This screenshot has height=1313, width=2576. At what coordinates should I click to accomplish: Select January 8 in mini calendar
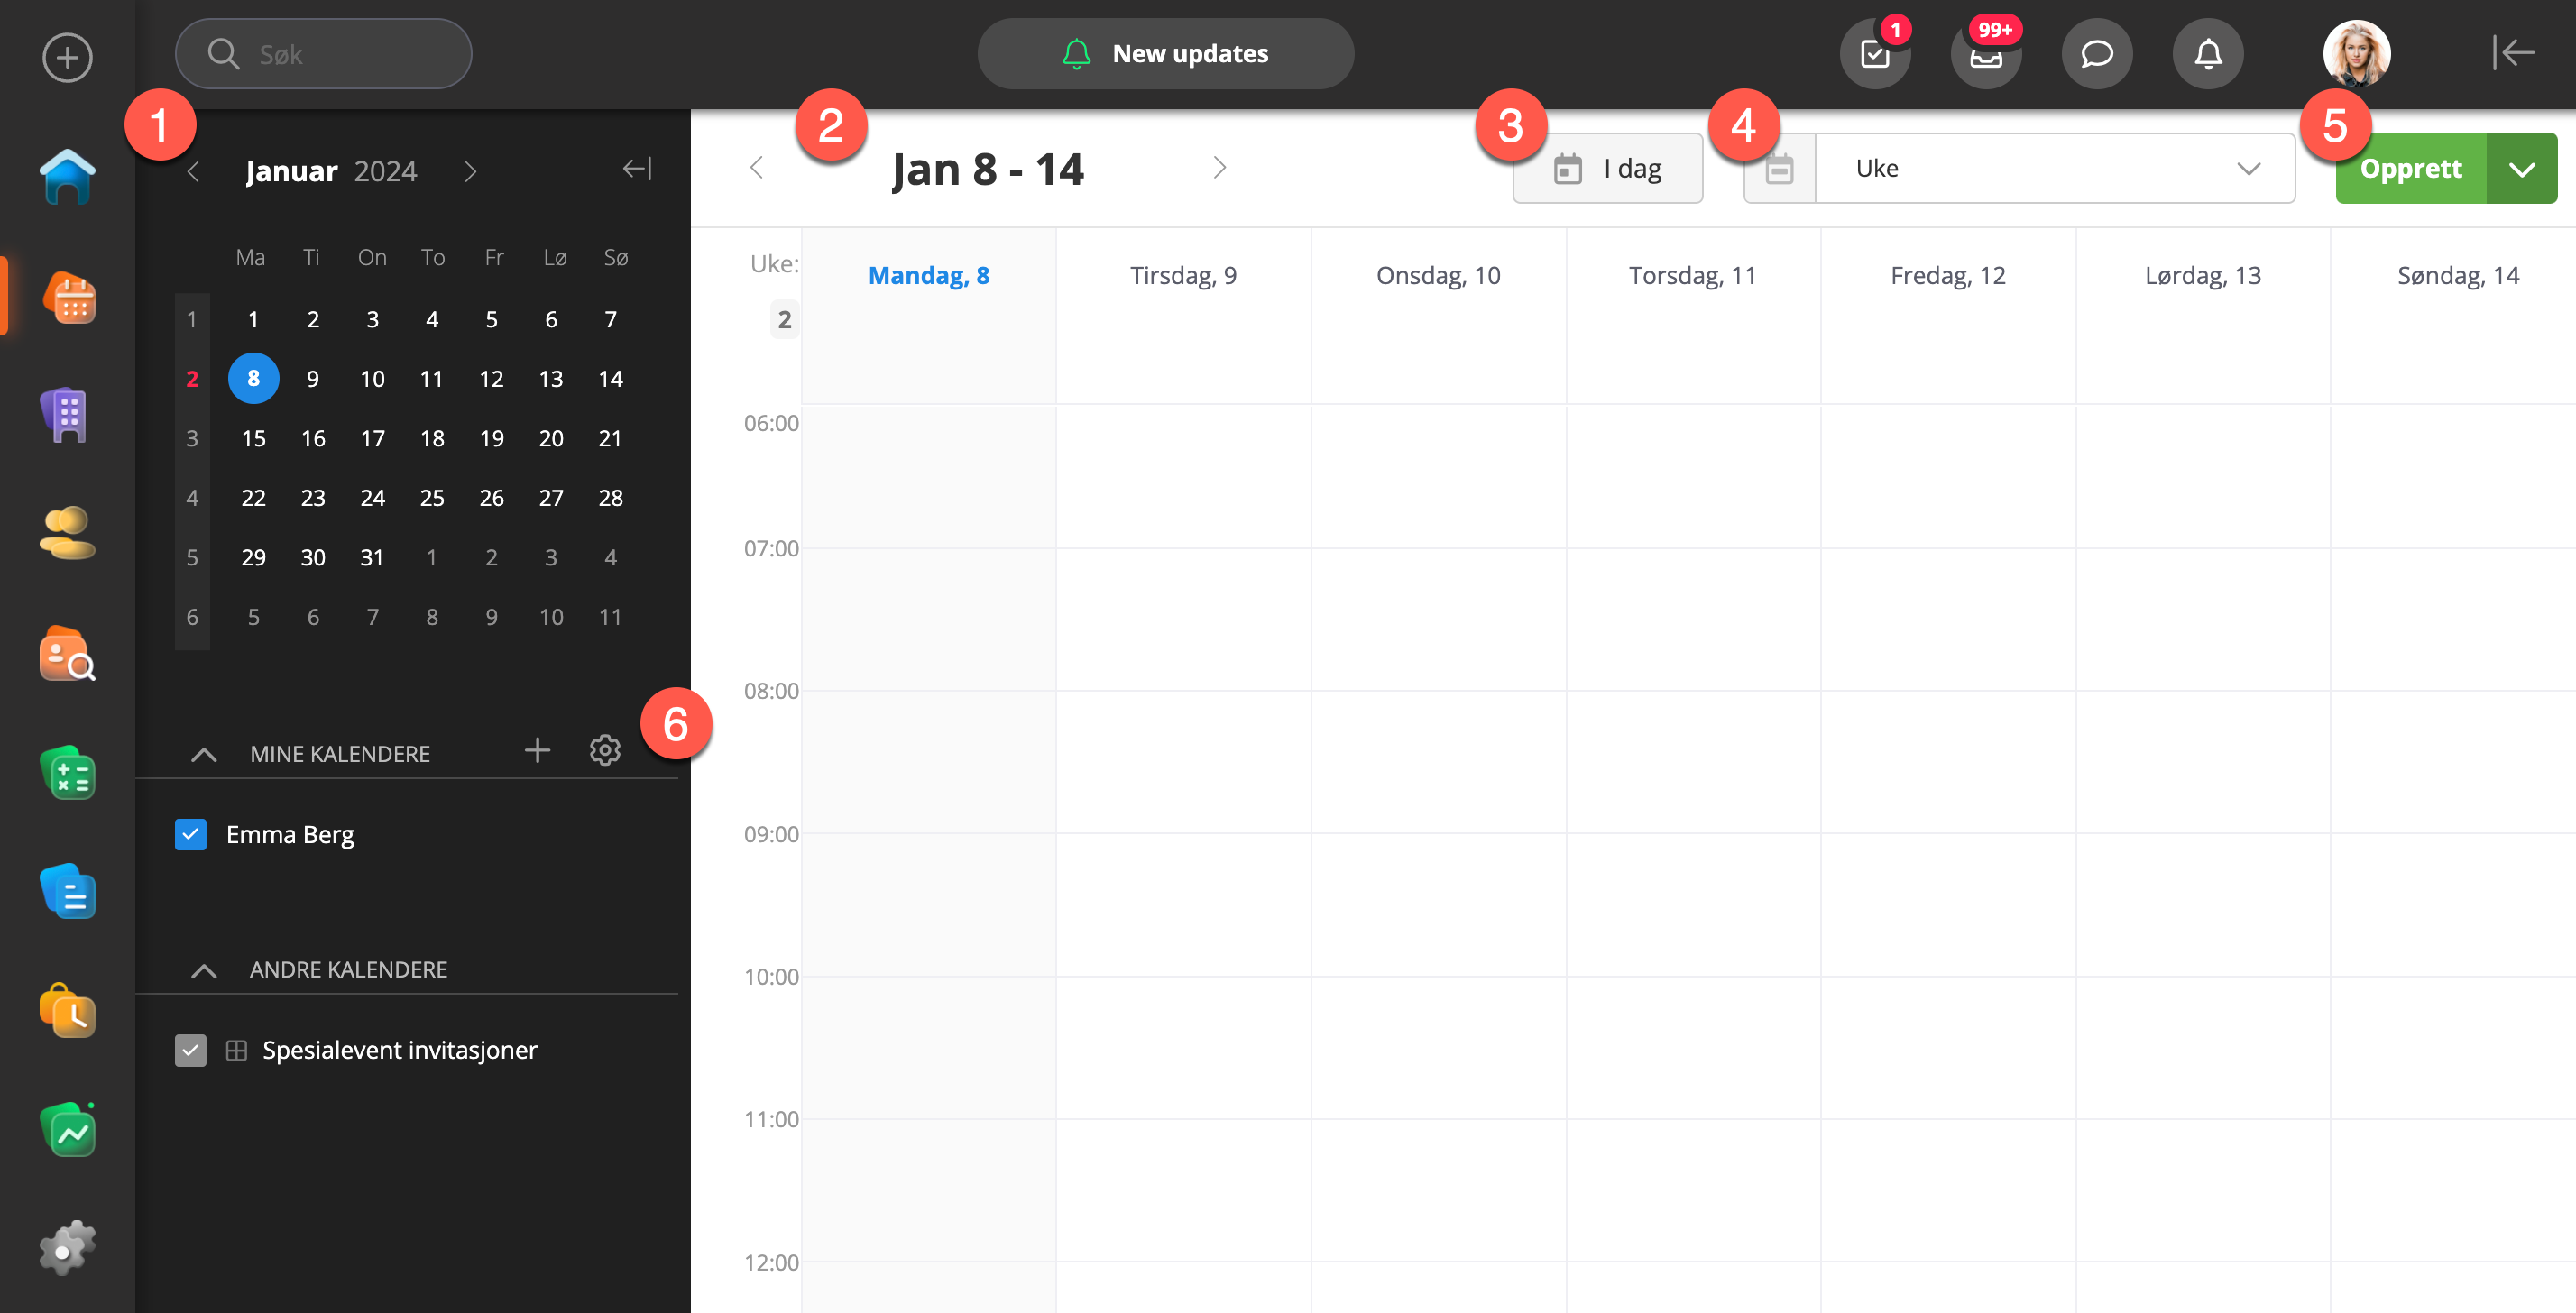coord(254,379)
